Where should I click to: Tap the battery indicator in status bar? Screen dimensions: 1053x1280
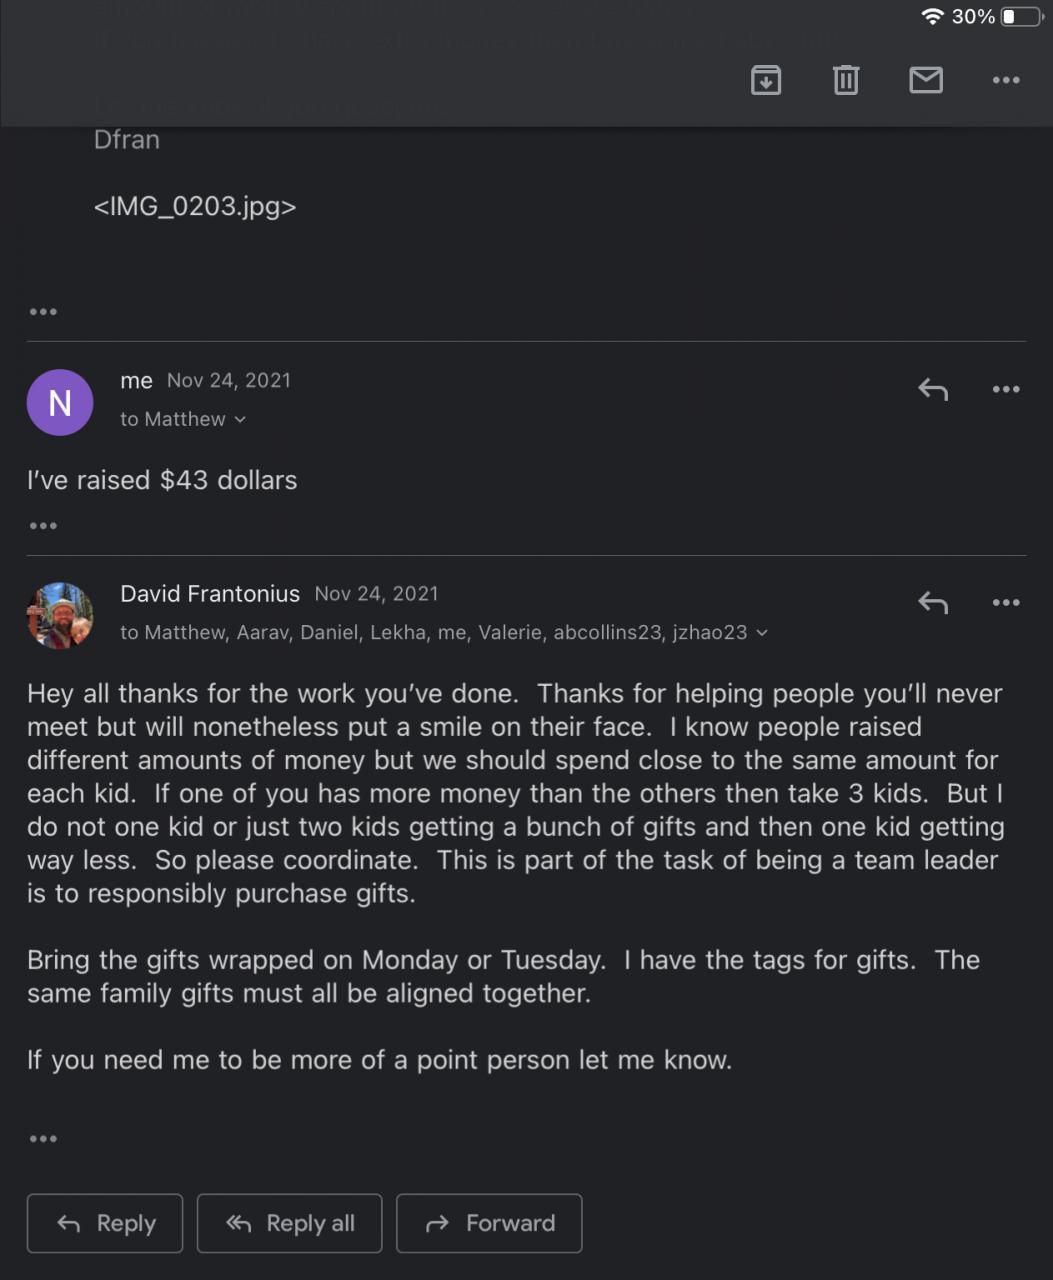click(x=1021, y=17)
